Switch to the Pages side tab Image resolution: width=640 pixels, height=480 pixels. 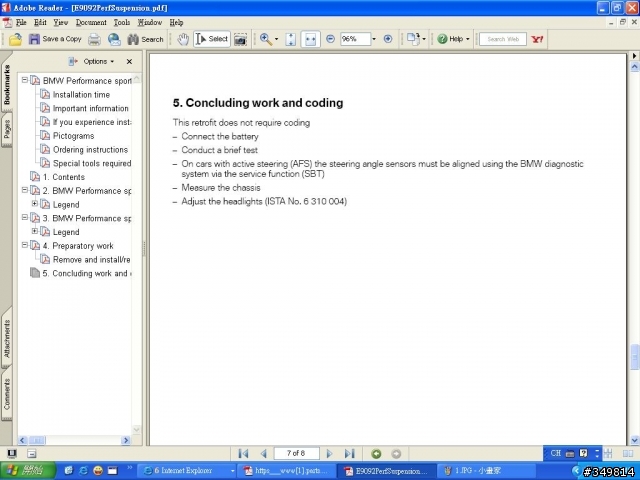point(7,129)
